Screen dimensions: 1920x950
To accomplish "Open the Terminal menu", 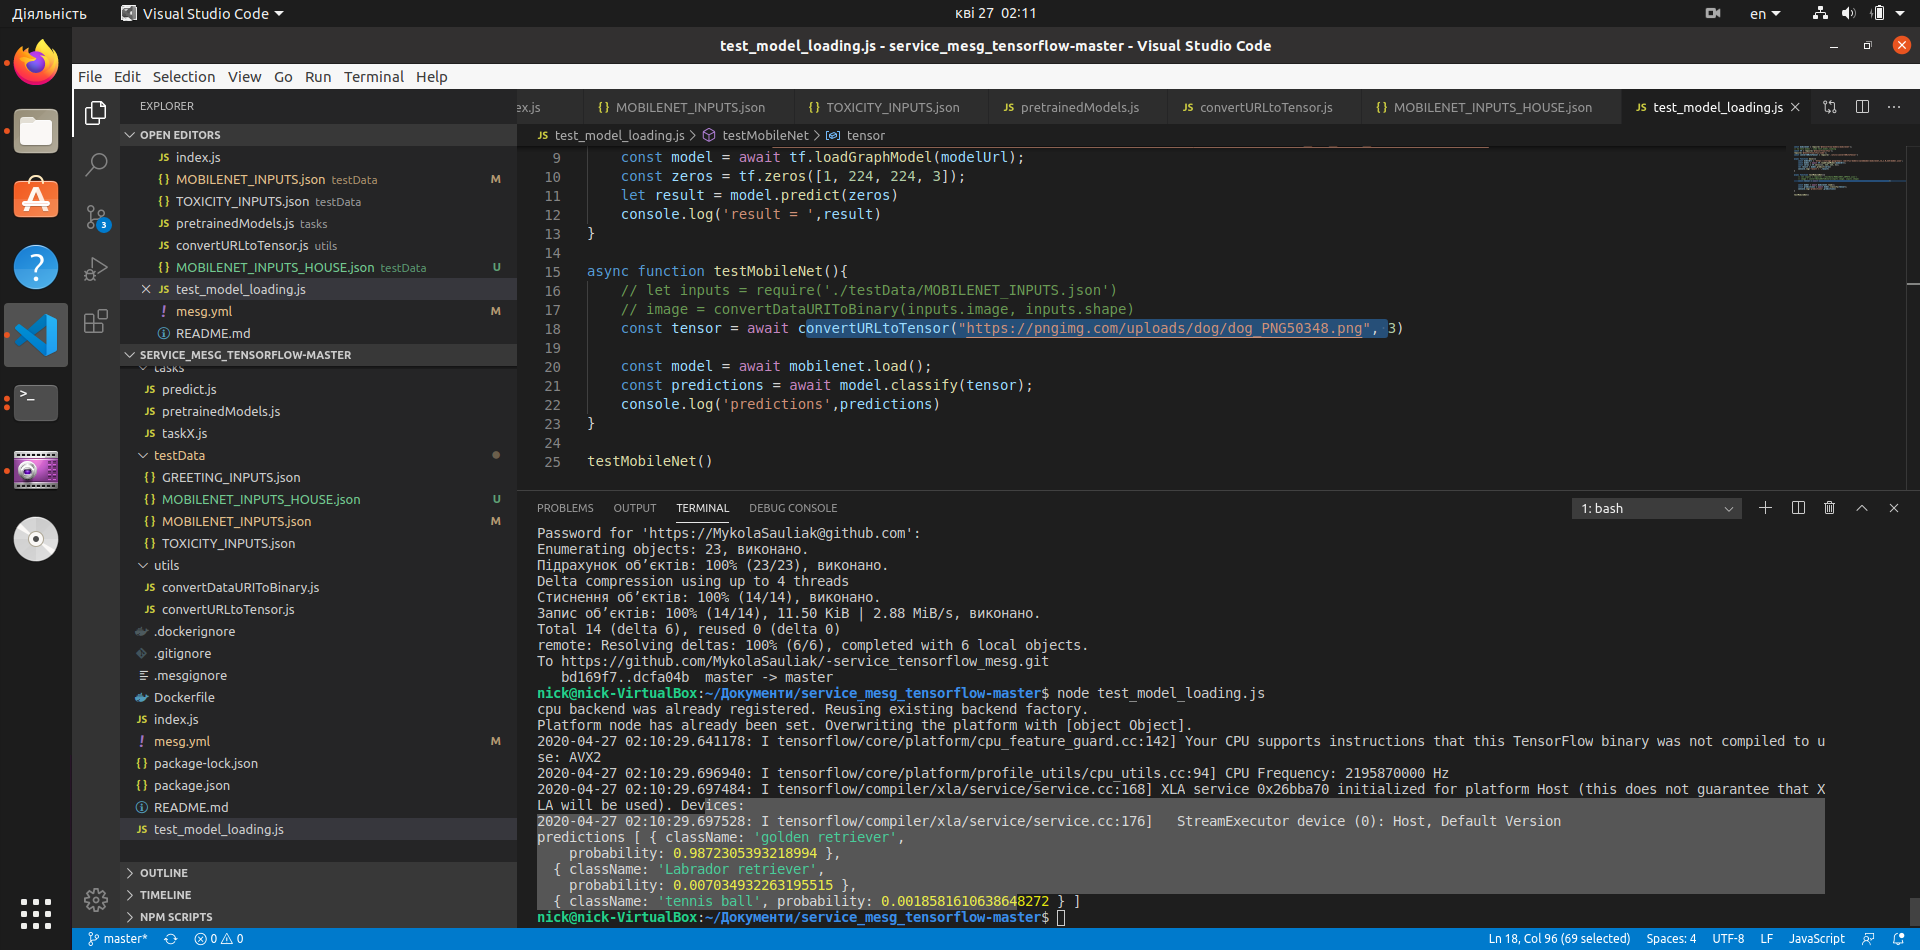I will [x=373, y=77].
